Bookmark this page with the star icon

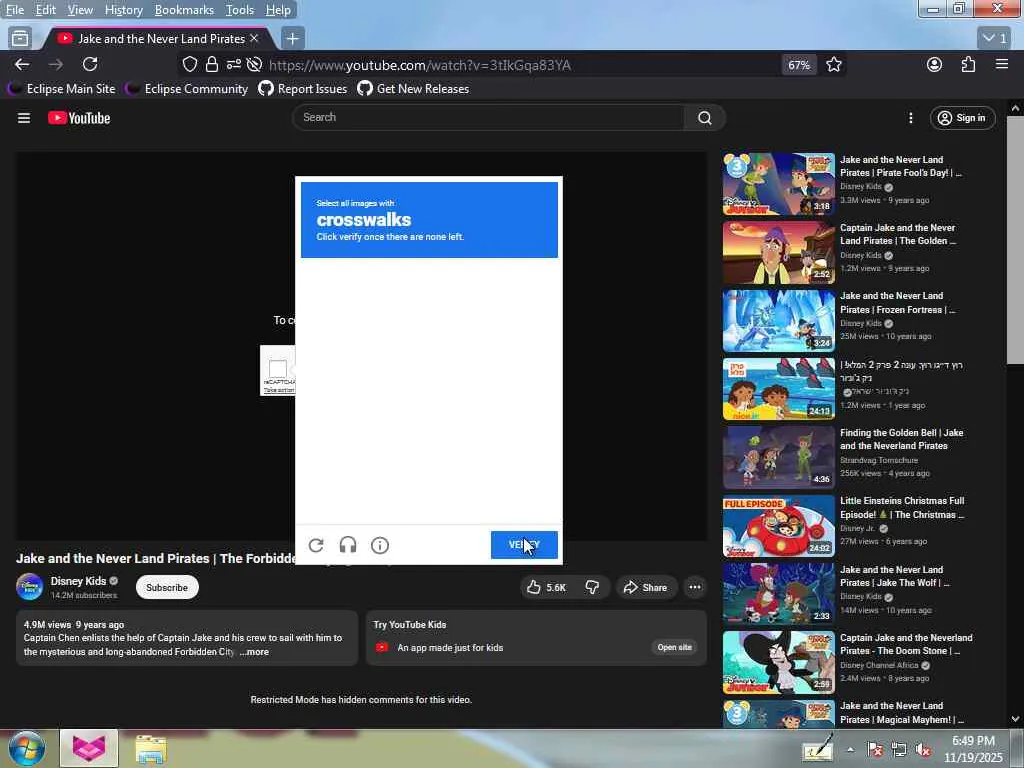coord(833,64)
